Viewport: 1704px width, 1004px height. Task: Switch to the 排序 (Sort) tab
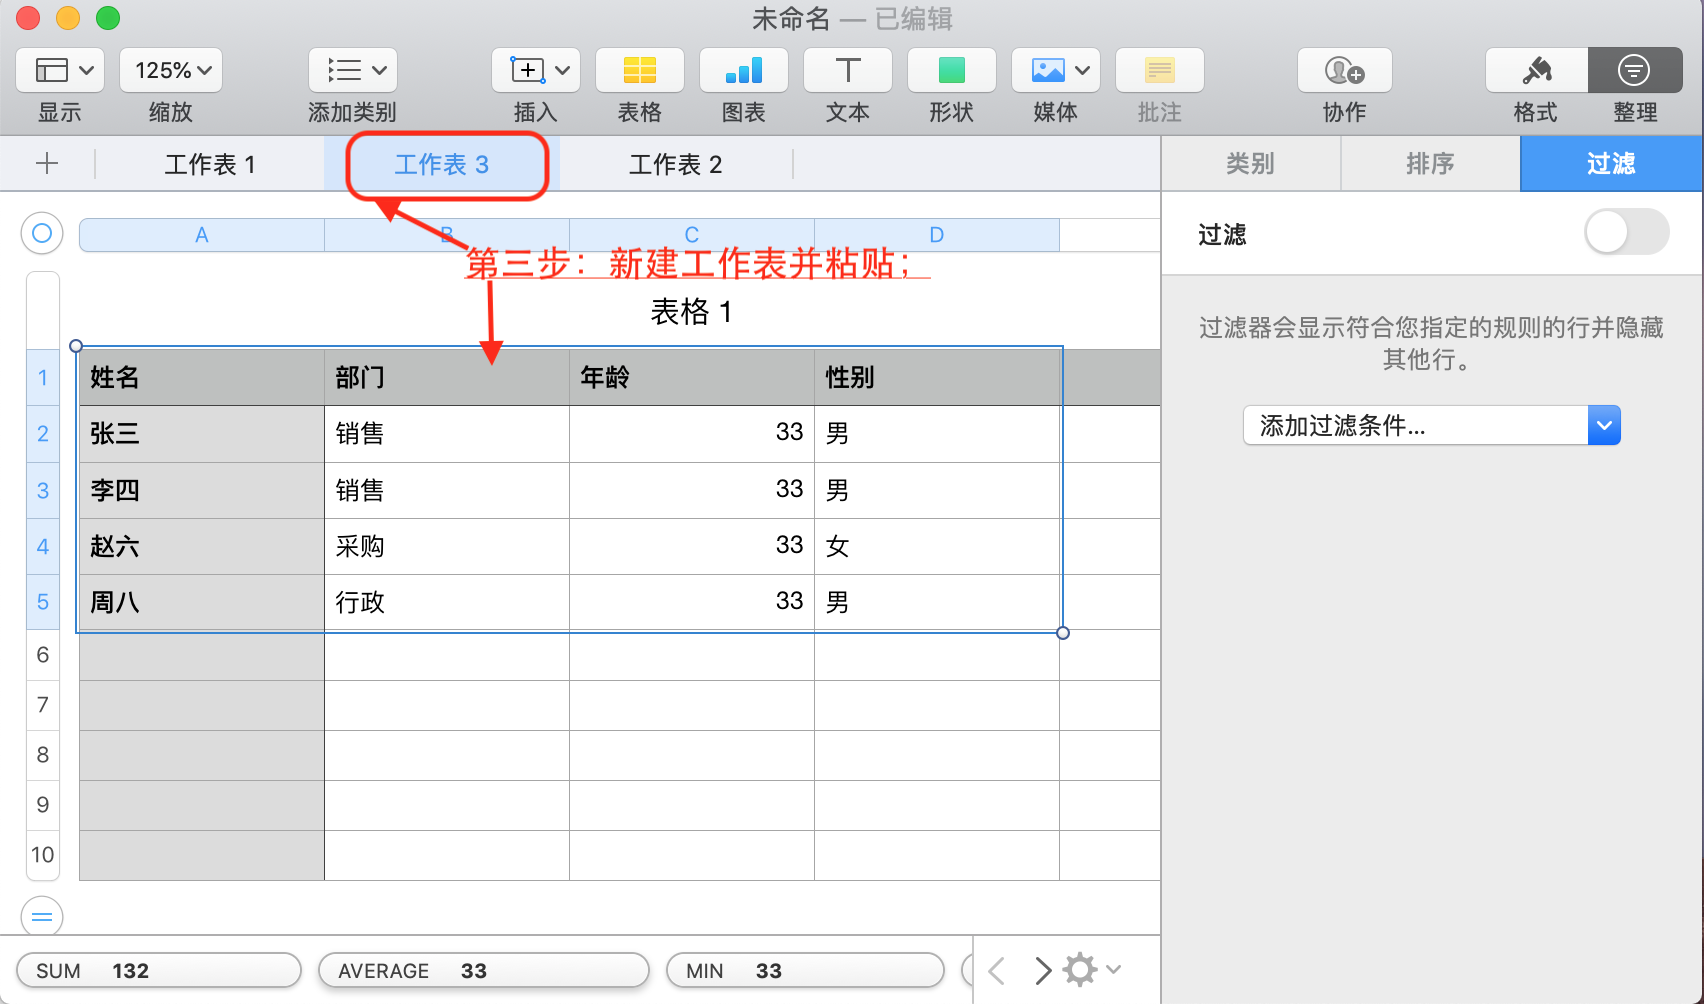point(1430,164)
